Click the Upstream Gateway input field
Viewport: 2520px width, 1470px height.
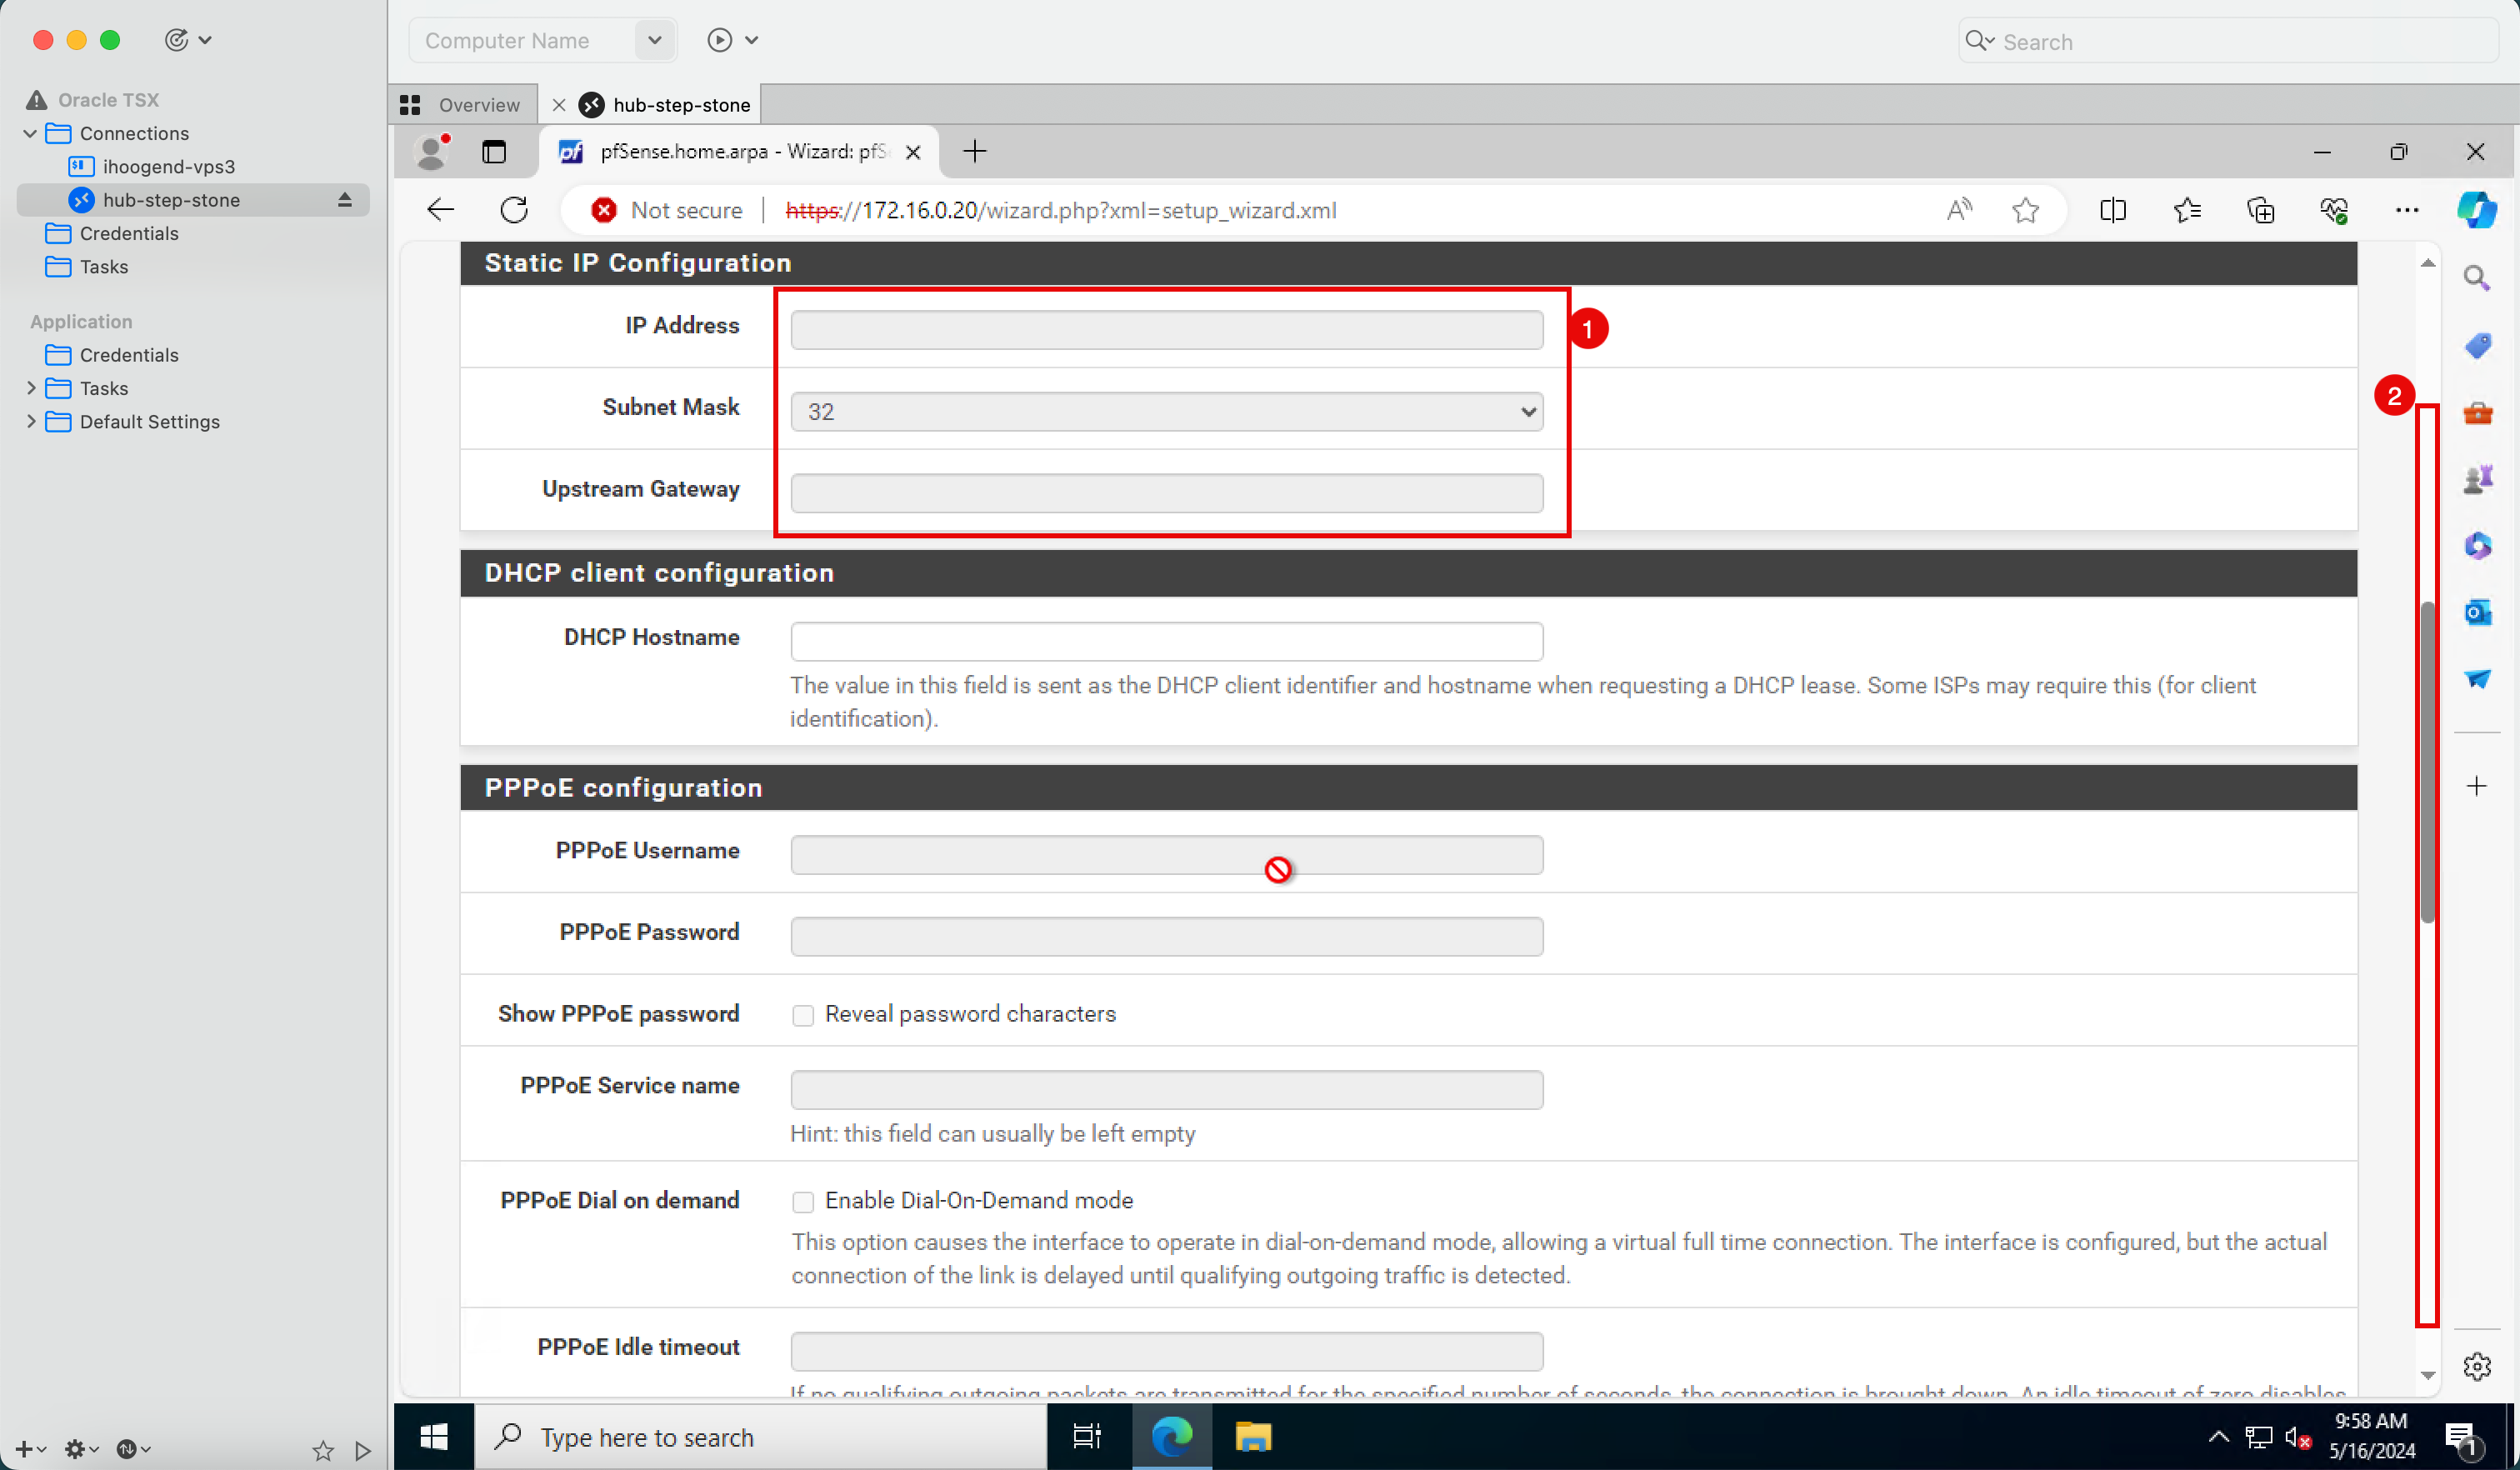(x=1166, y=490)
